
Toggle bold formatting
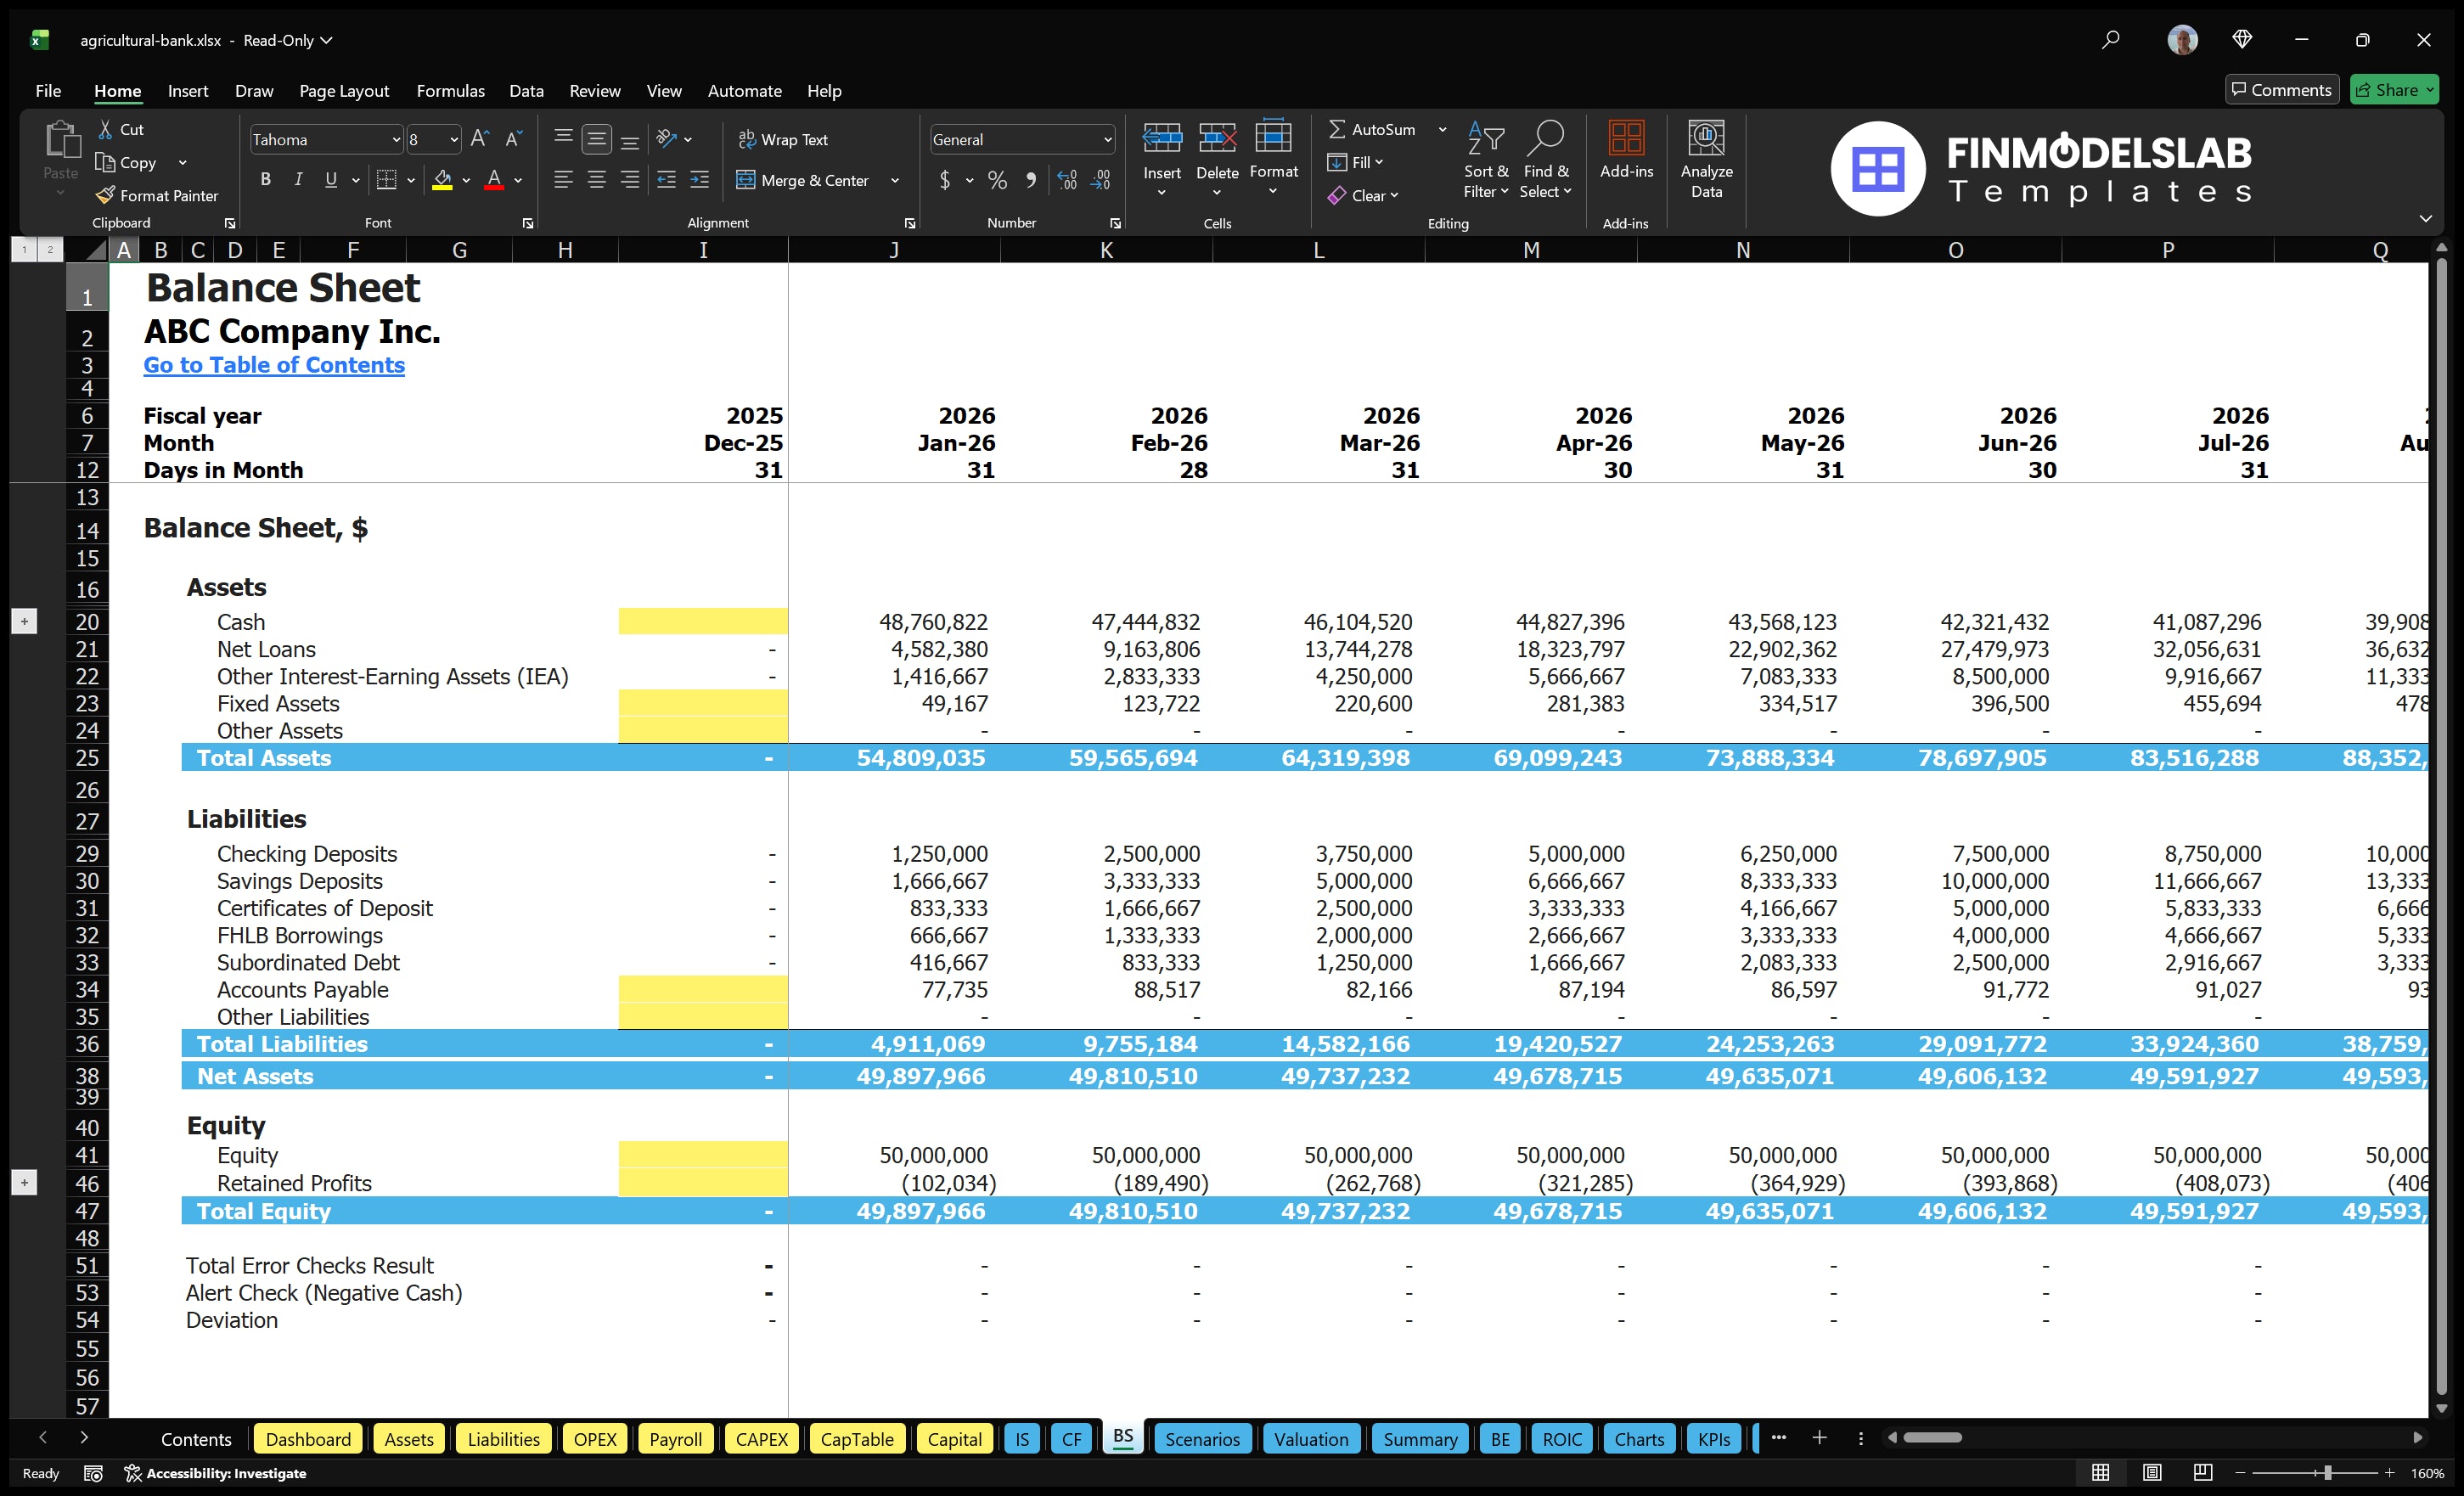pyautogui.click(x=265, y=180)
